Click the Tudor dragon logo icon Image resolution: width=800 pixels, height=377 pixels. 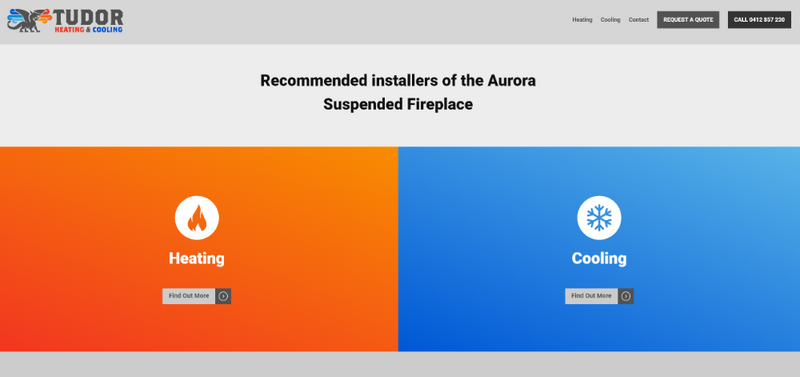click(29, 20)
